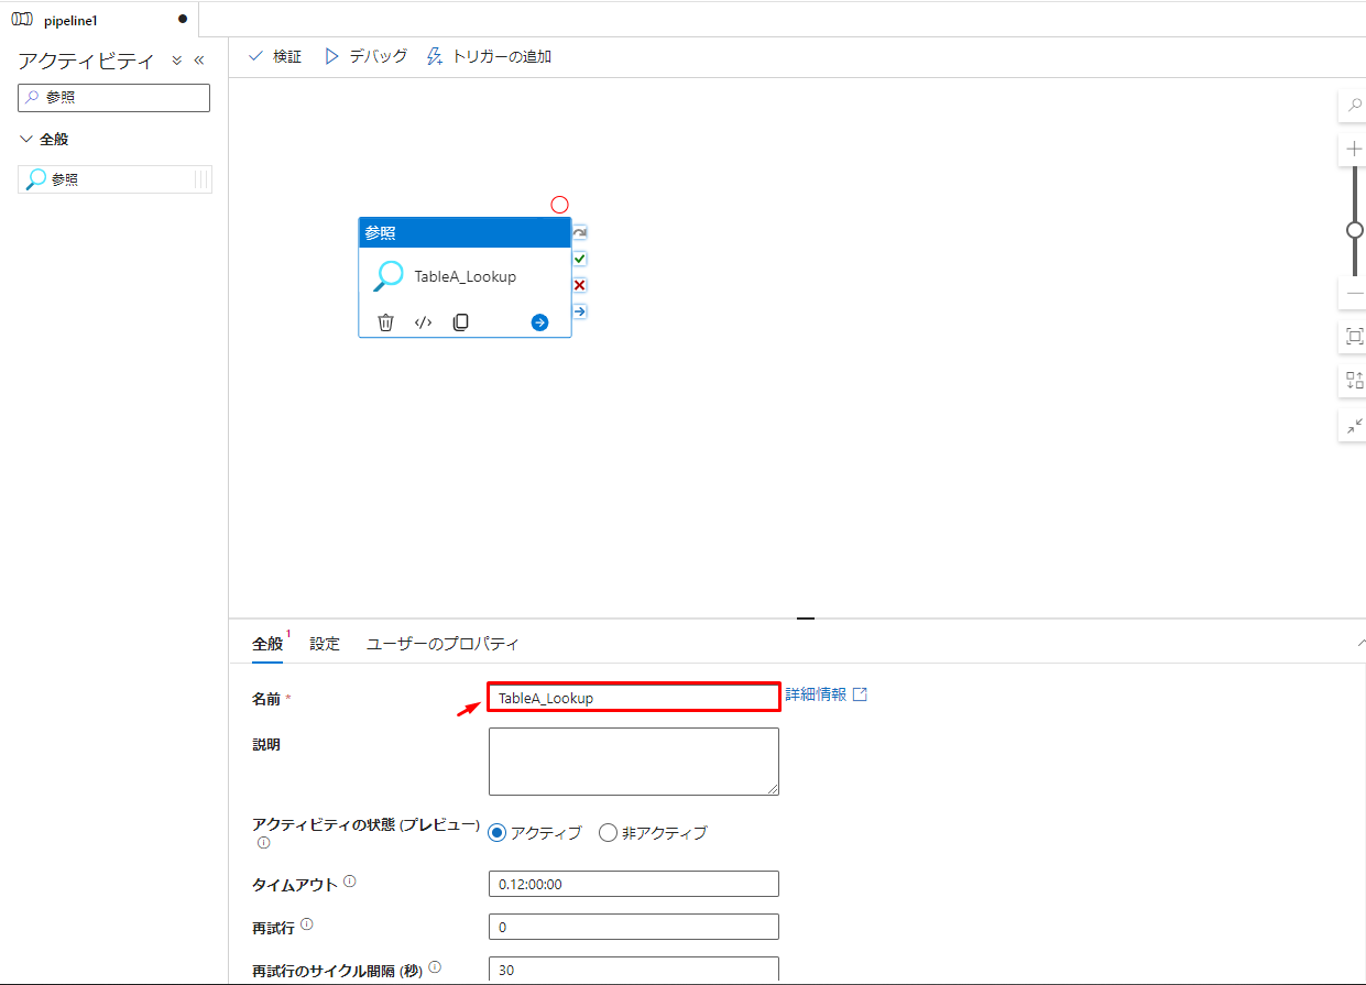Collapse the 全般 activity category
The height and width of the screenshot is (985, 1366).
click(x=27, y=139)
